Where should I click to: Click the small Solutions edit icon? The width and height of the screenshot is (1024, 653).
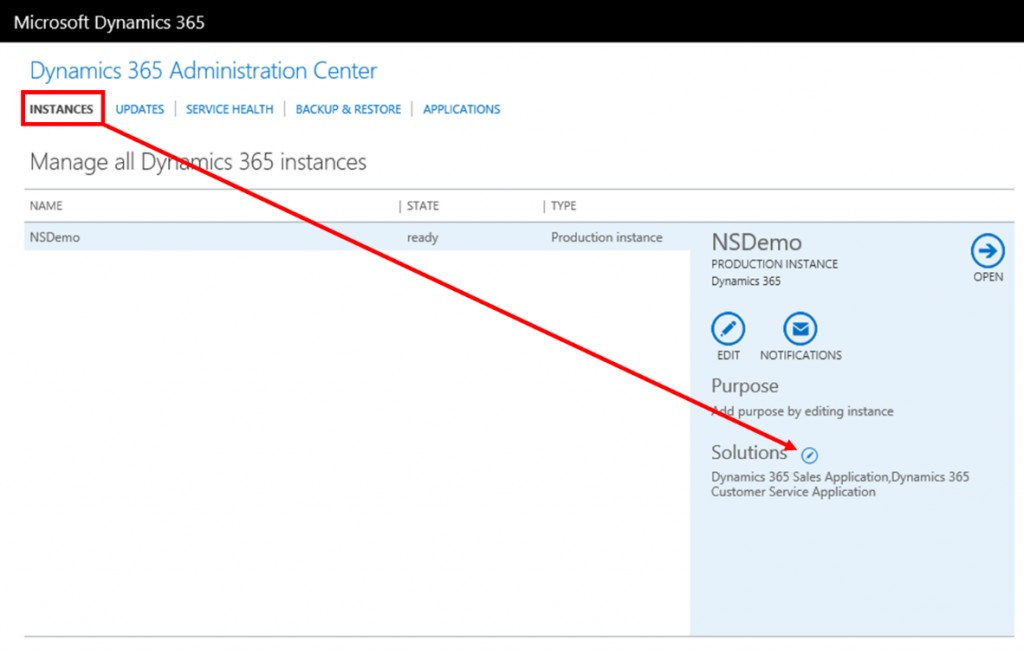click(x=809, y=454)
